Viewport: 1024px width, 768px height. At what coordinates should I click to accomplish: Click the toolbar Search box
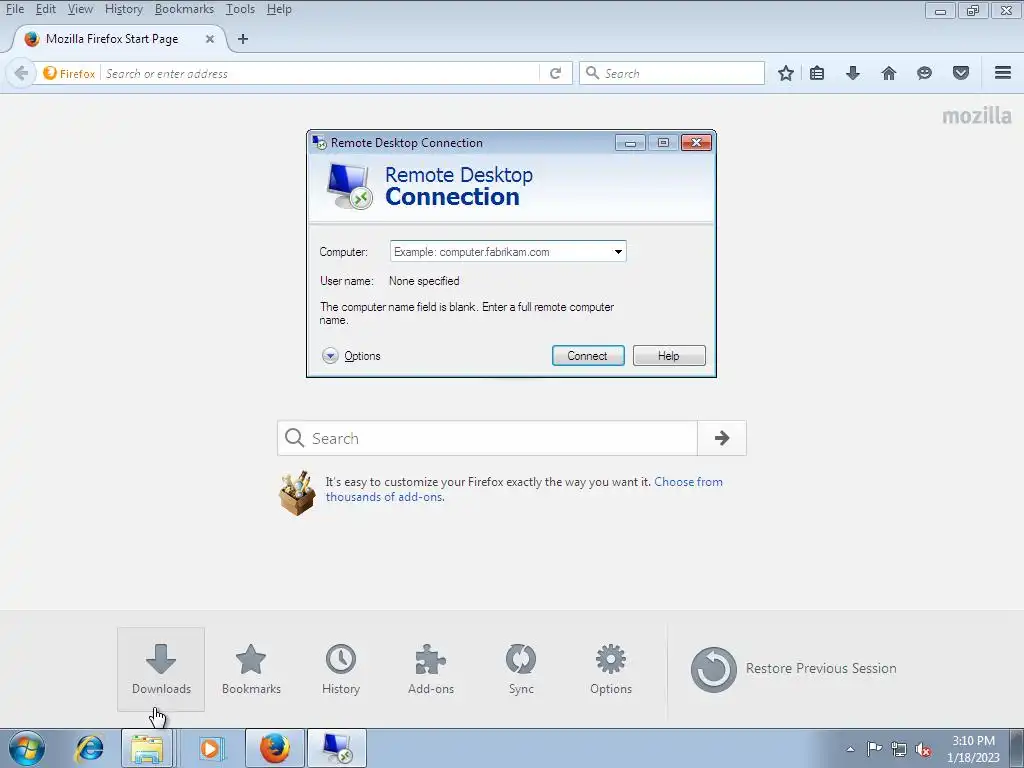click(x=672, y=73)
